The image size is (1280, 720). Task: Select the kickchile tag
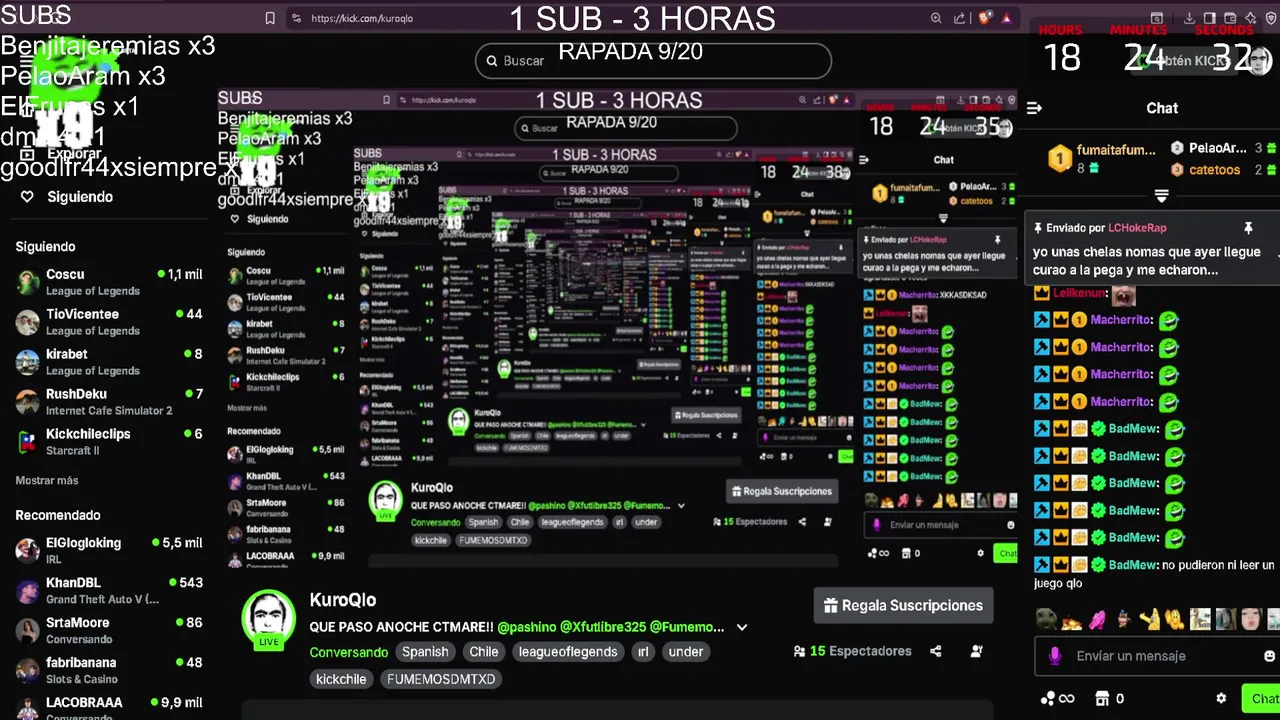(341, 679)
